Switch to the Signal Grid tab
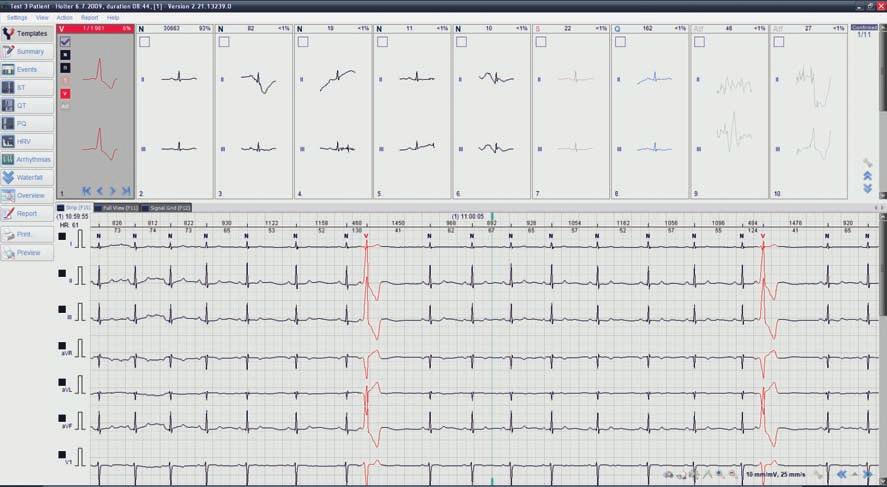This screenshot has height=487, width=887. [167, 208]
